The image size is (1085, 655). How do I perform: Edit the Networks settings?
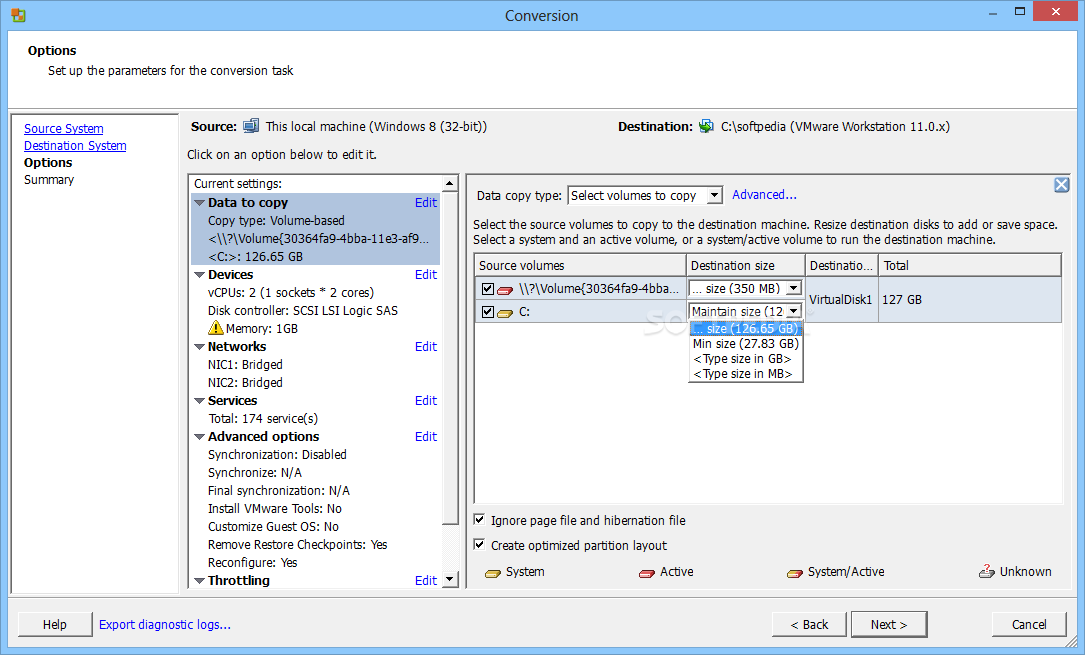point(426,347)
